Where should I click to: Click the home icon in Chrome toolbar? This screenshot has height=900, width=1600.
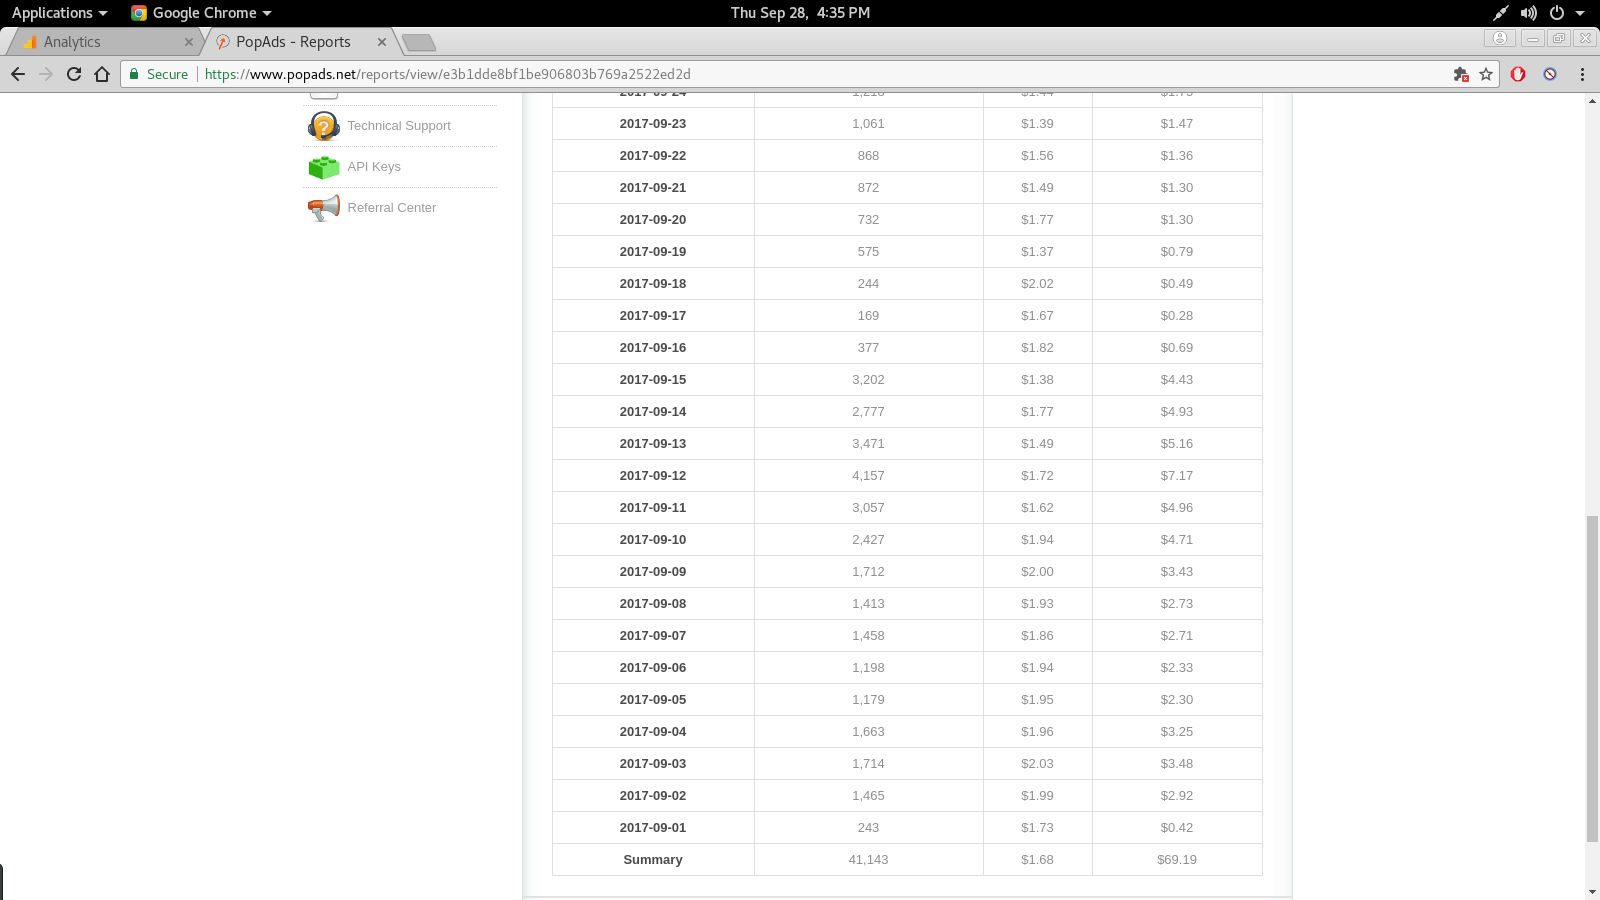point(102,74)
